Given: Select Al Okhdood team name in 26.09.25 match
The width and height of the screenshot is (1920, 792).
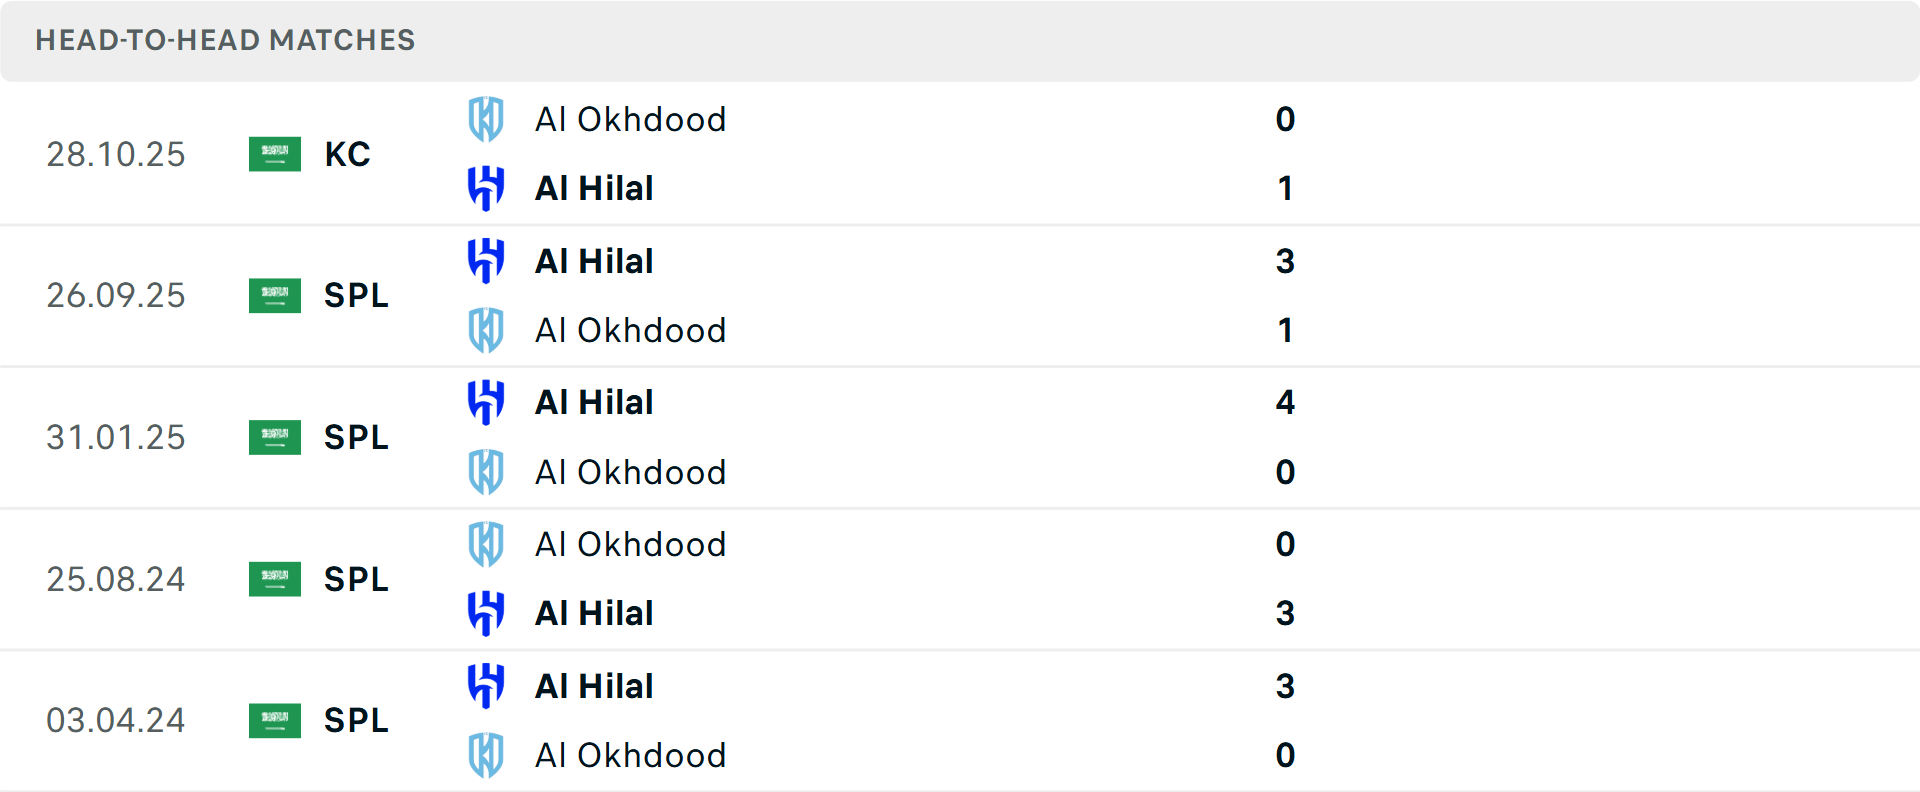Looking at the screenshot, I should pyautogui.click(x=630, y=330).
